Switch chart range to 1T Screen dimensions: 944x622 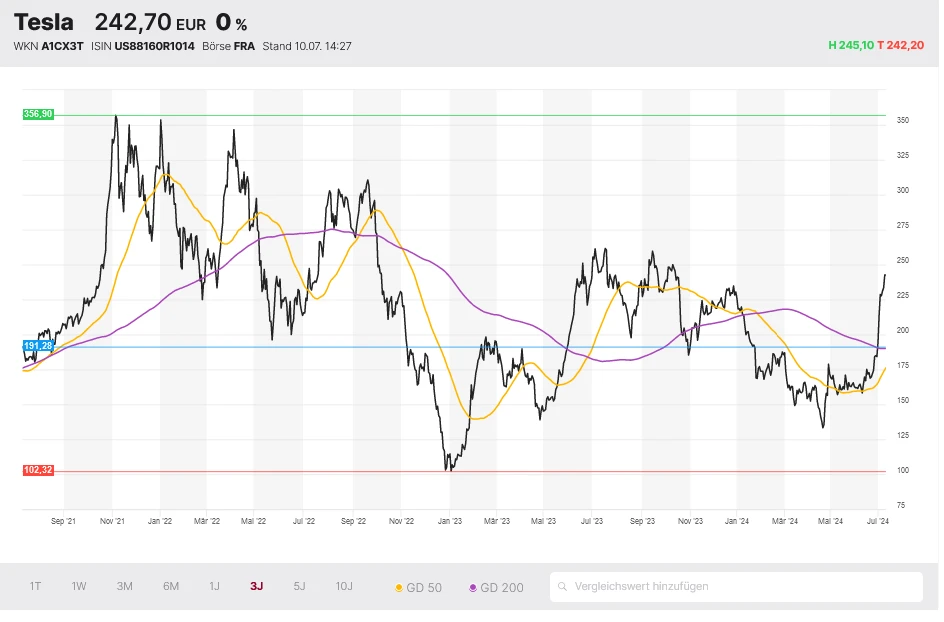point(35,587)
